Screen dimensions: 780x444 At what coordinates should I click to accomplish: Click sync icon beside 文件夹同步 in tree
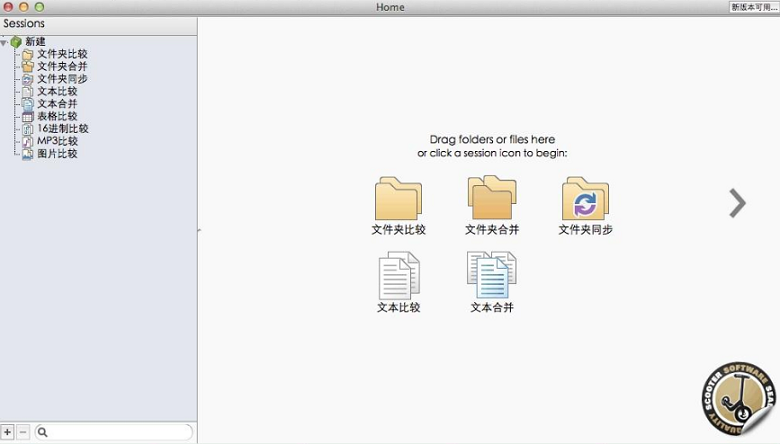tap(28, 79)
